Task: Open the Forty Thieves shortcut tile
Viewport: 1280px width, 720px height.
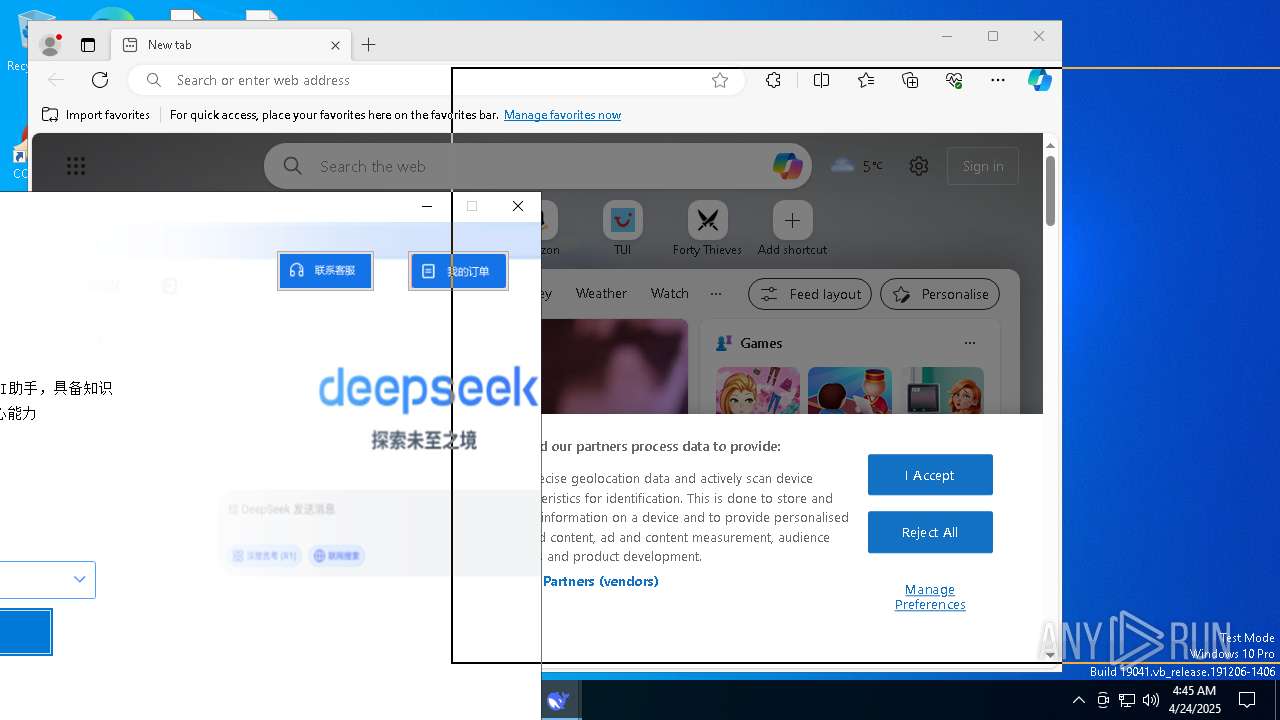Action: click(707, 228)
